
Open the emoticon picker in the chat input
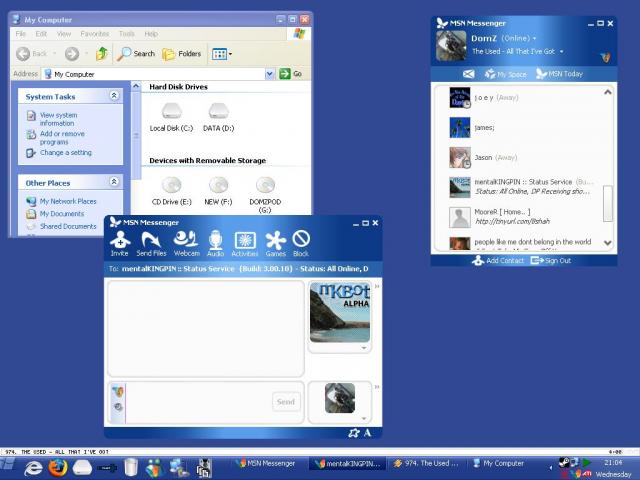(x=118, y=391)
